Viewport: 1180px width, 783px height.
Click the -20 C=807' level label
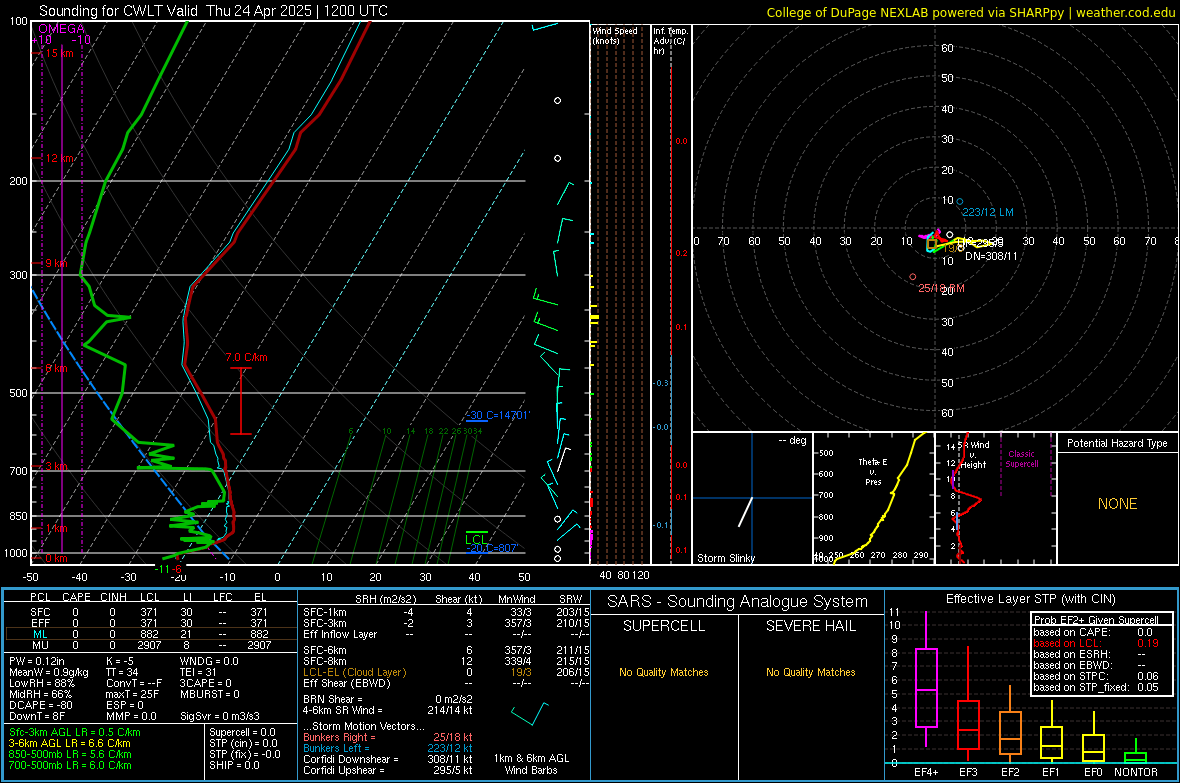pyautogui.click(x=492, y=548)
